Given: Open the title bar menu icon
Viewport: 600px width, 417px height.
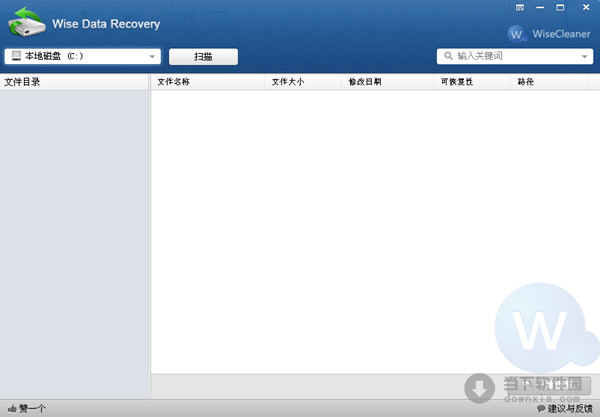Looking at the screenshot, I should [520, 8].
